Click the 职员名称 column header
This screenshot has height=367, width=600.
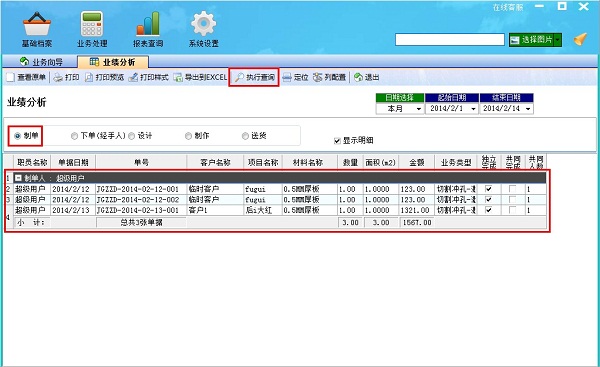[x=32, y=162]
